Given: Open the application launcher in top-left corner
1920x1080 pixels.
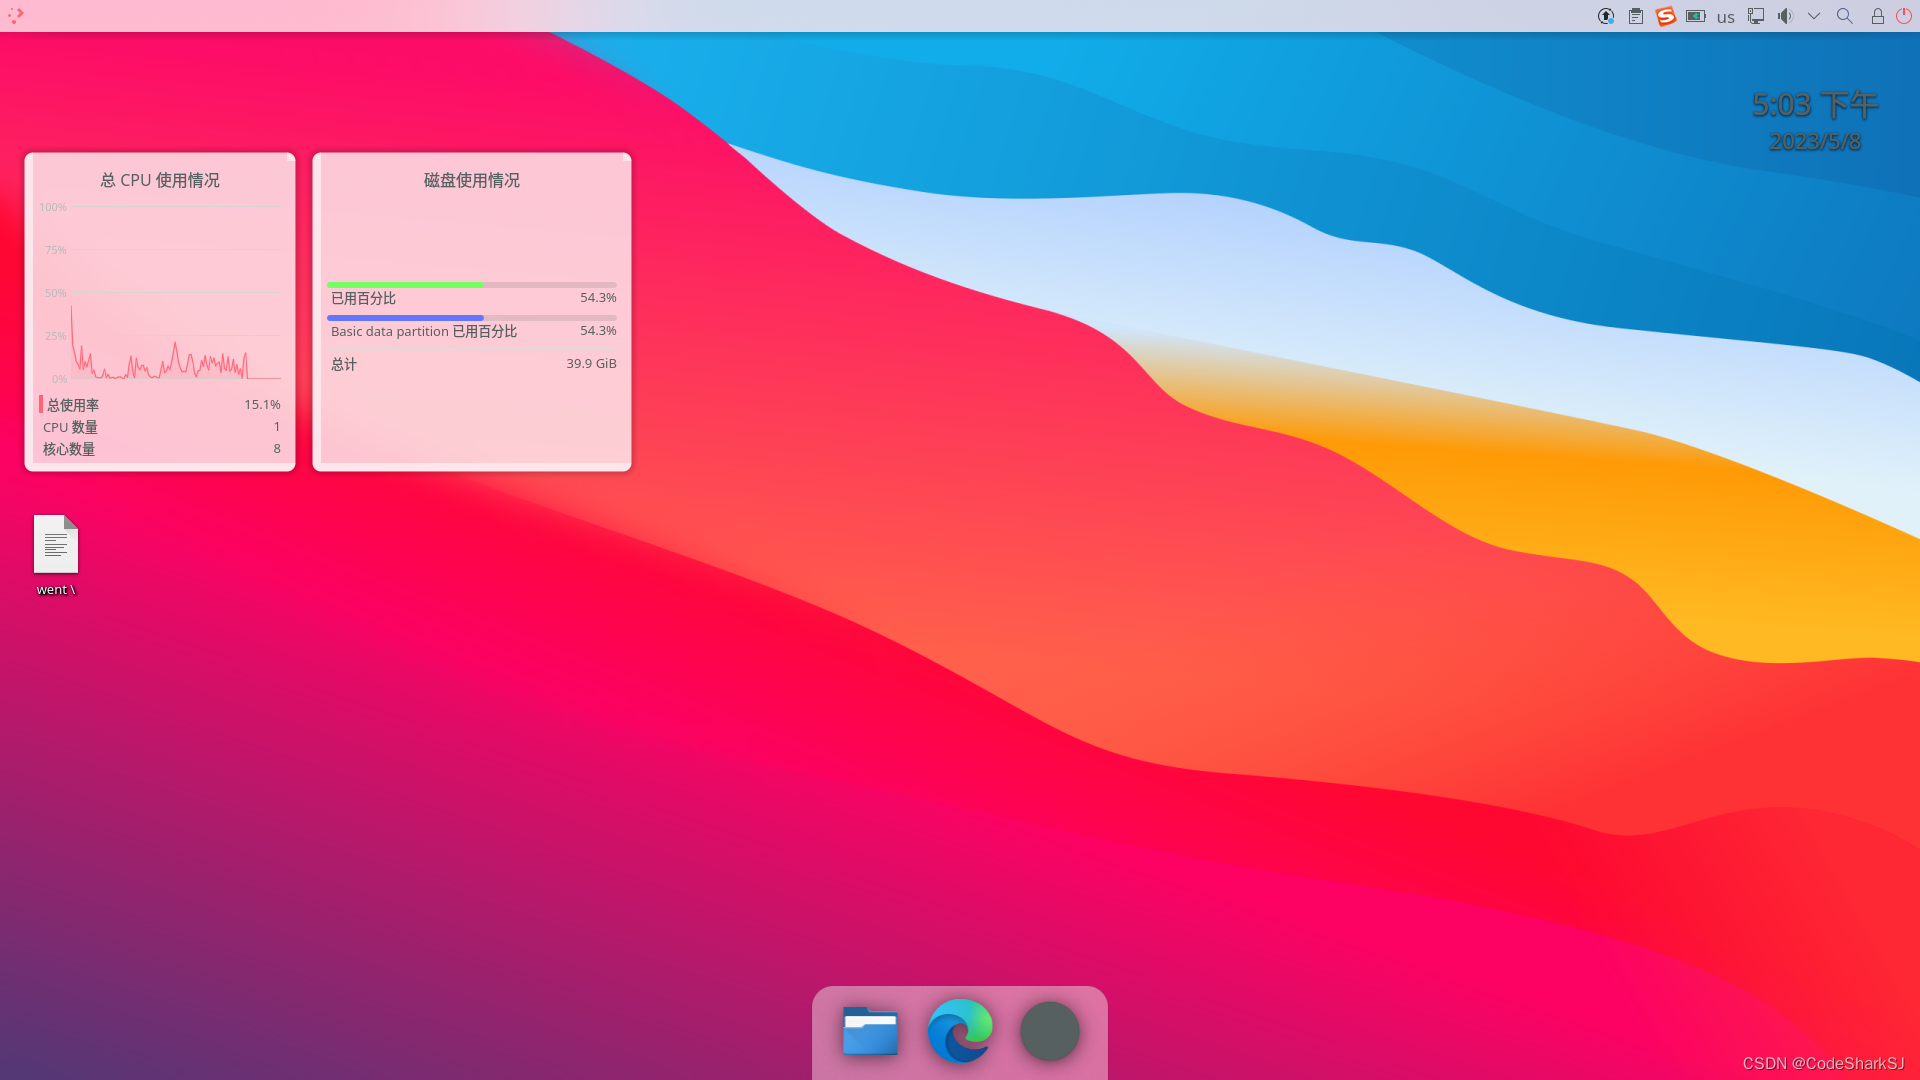Looking at the screenshot, I should coord(15,15).
